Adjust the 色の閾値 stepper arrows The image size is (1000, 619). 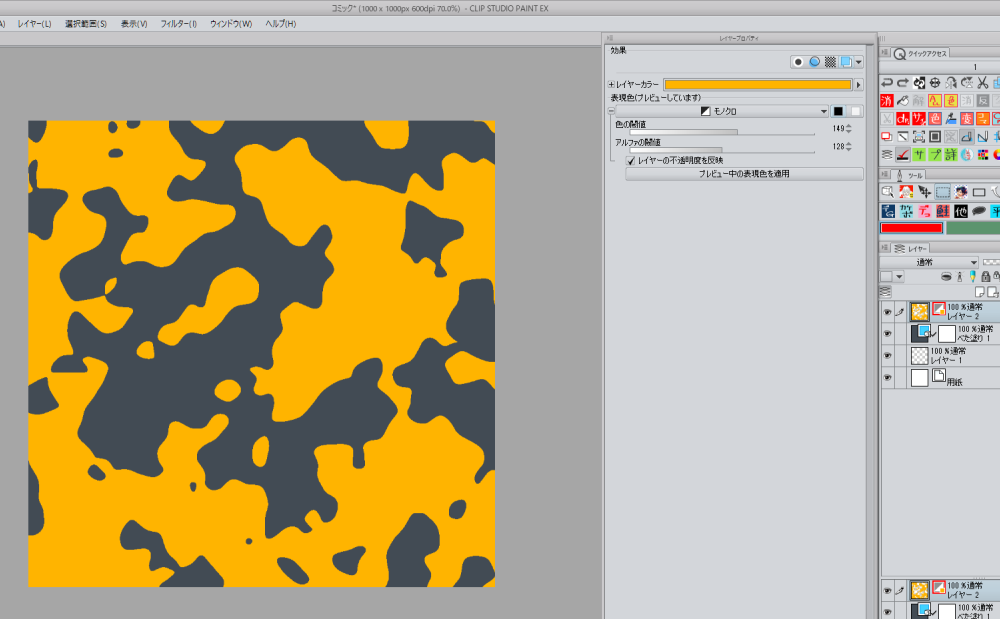point(848,128)
